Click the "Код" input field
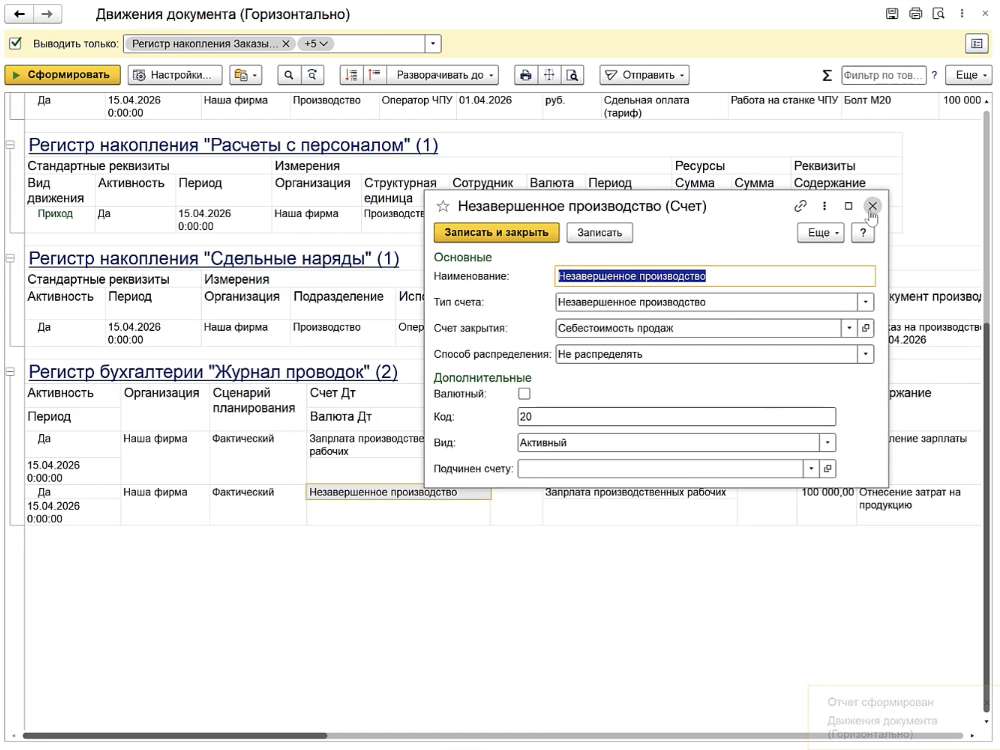This screenshot has height=750, width=1000. (676, 416)
